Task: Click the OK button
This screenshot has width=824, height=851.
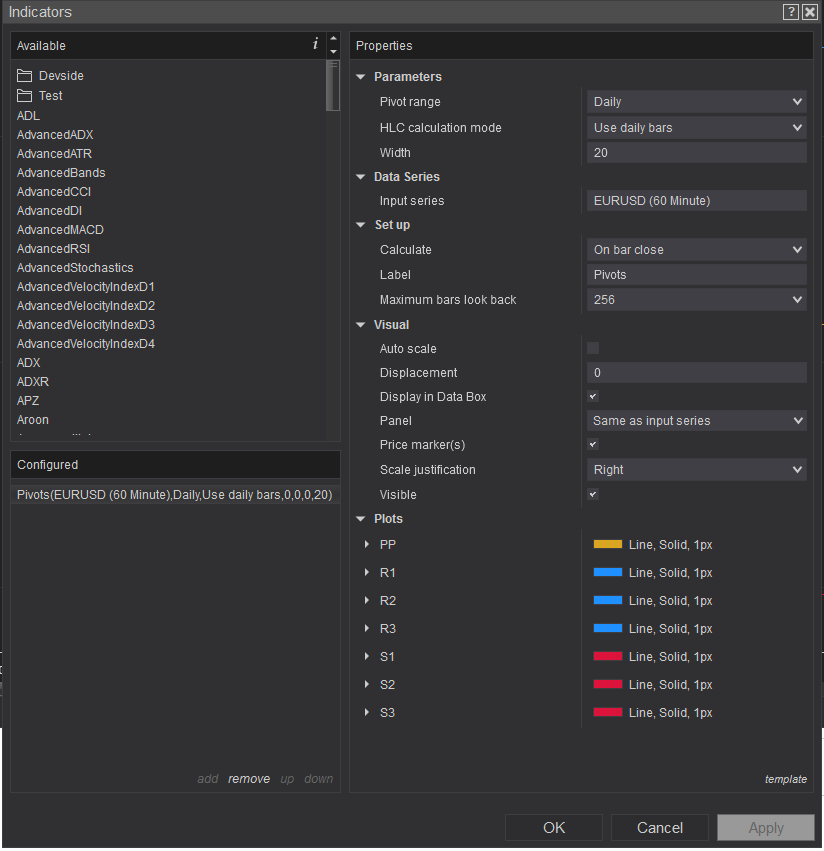Action: (554, 828)
